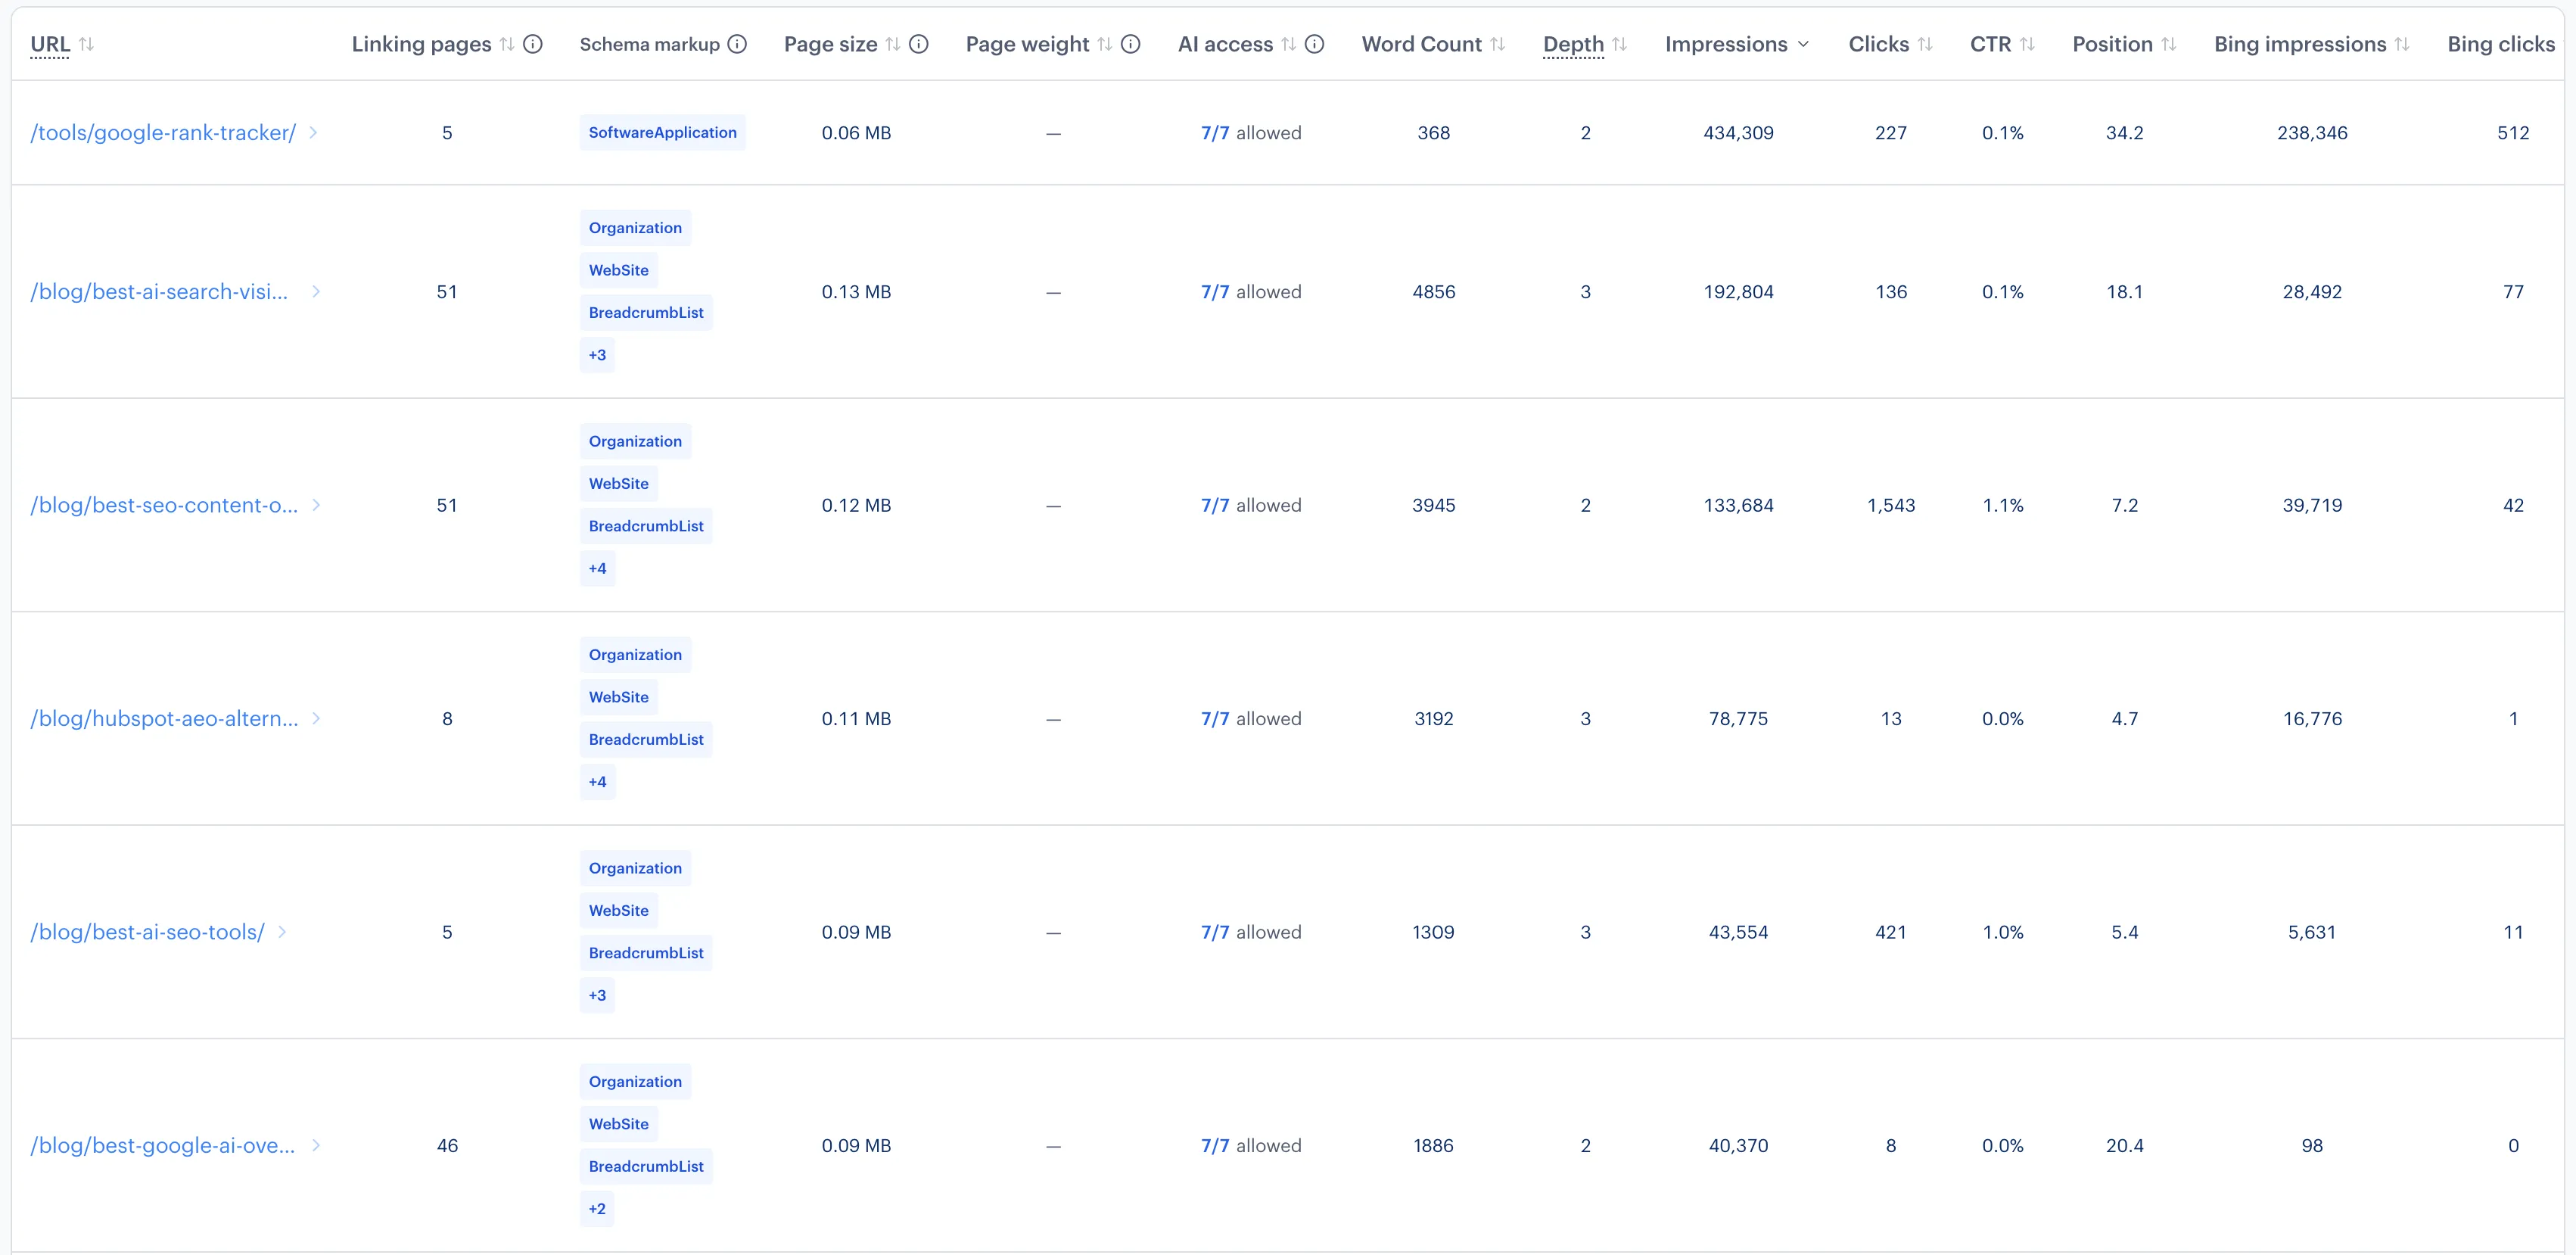Show +2 more schemas for best-google-ai-ove row

pos(597,1209)
